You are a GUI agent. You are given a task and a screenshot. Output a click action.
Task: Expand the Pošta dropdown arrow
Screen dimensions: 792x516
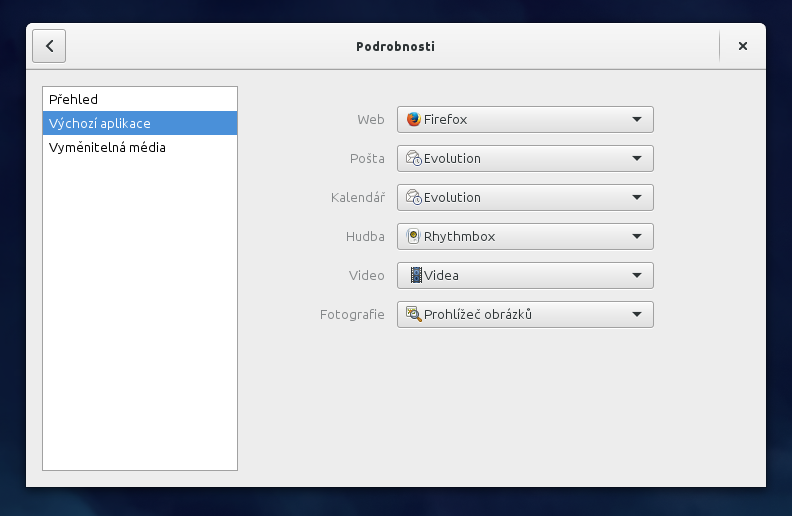637,159
